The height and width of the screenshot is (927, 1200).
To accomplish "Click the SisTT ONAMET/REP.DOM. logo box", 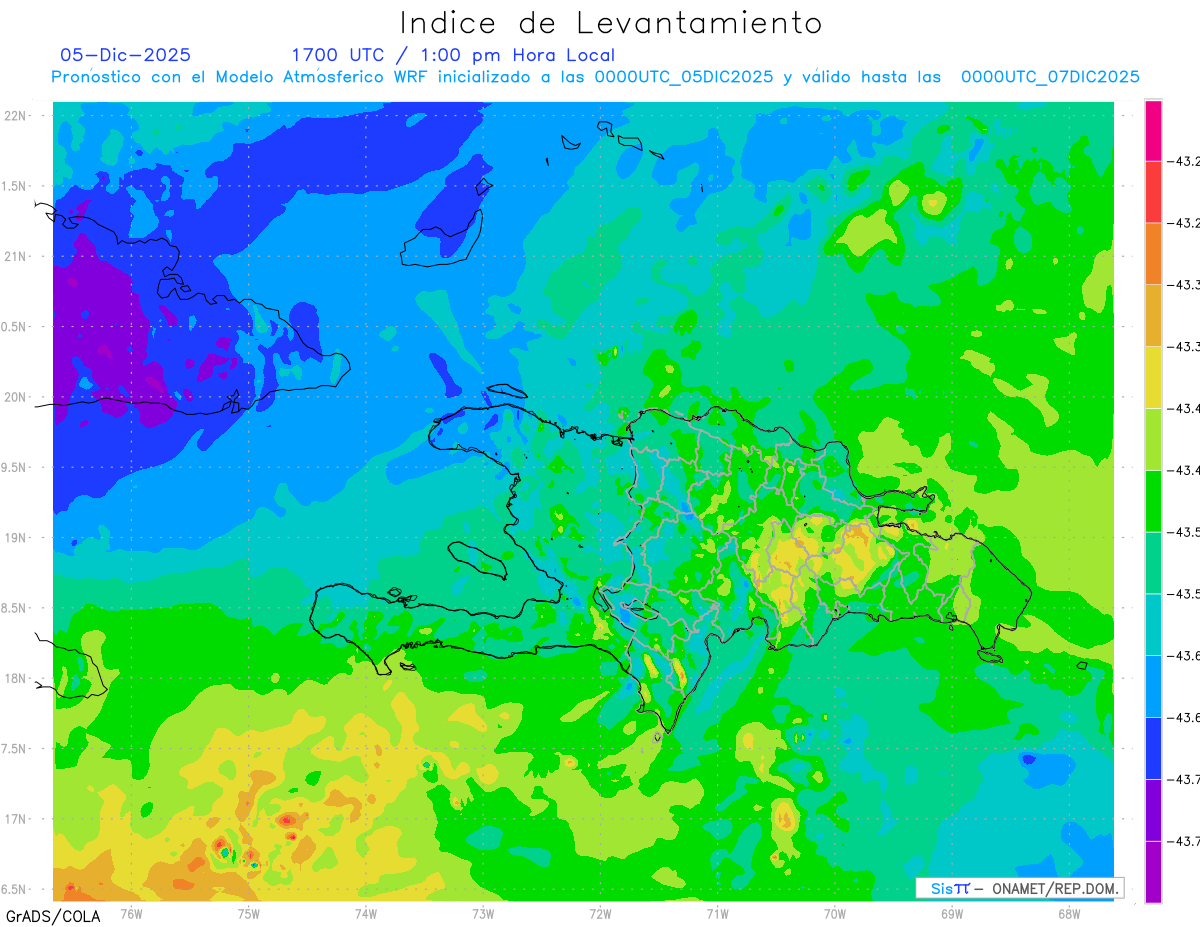I will [x=1019, y=888].
